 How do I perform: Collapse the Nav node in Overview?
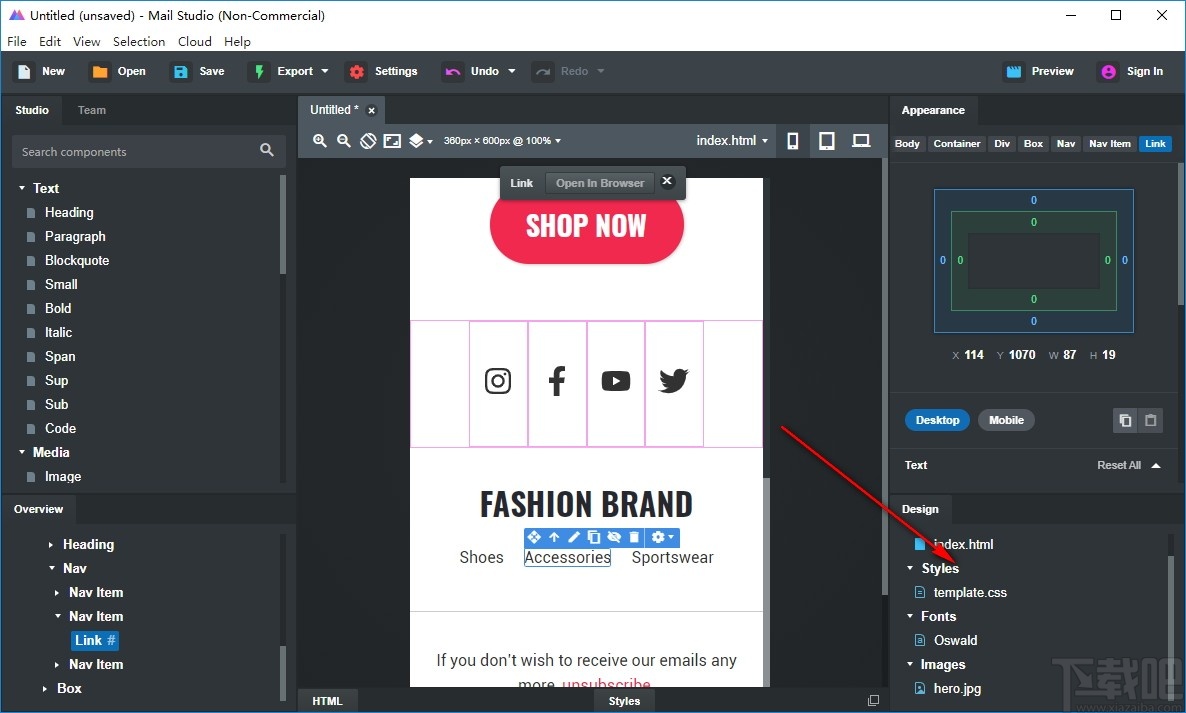[x=51, y=569]
